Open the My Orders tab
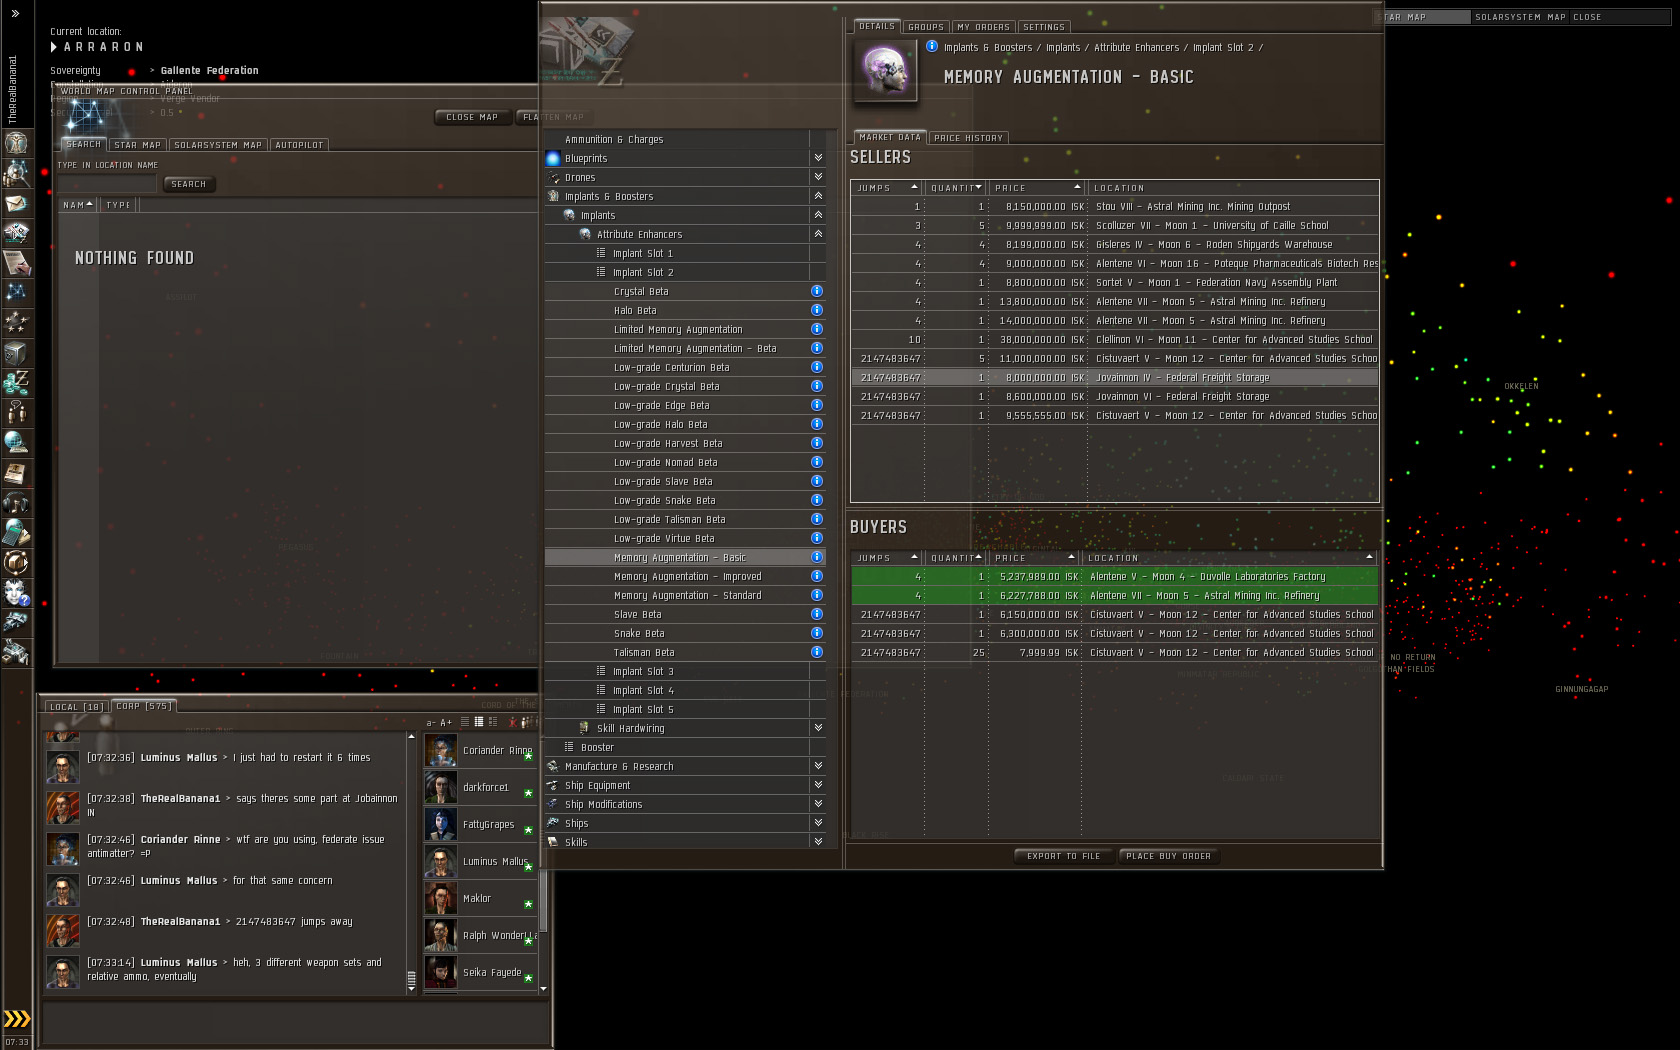The height and width of the screenshot is (1050, 1680). tap(983, 27)
